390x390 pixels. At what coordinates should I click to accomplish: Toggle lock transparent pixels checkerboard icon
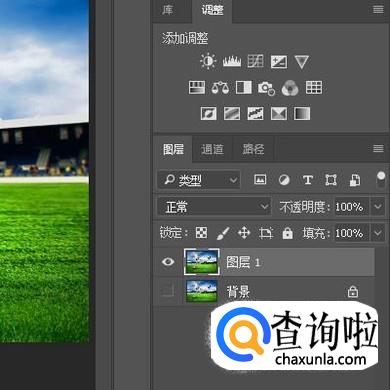(x=201, y=233)
